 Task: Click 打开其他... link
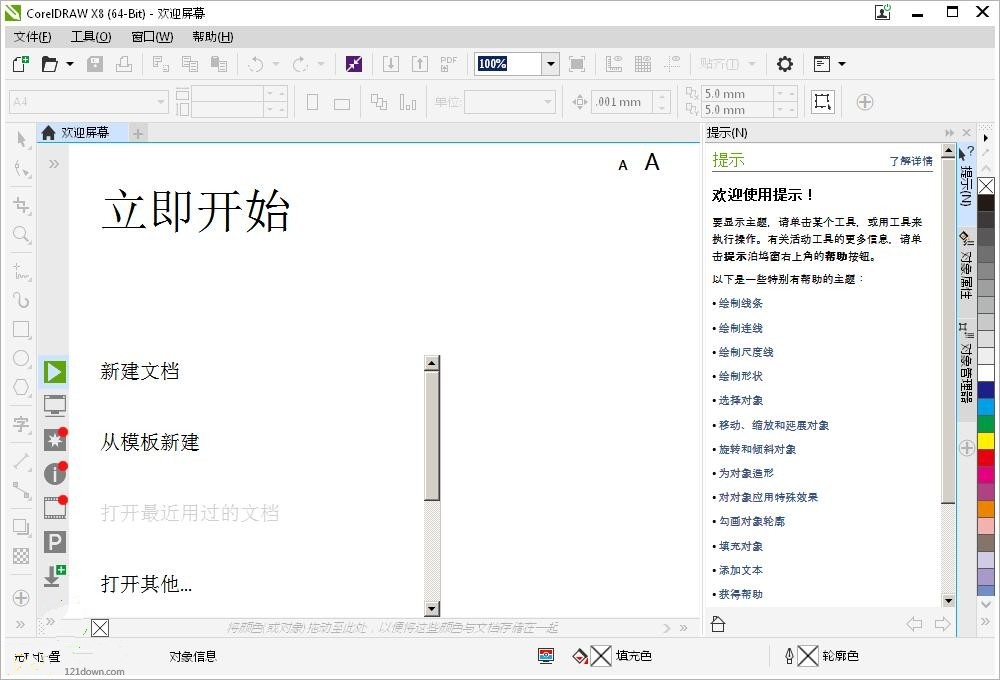coord(146,584)
